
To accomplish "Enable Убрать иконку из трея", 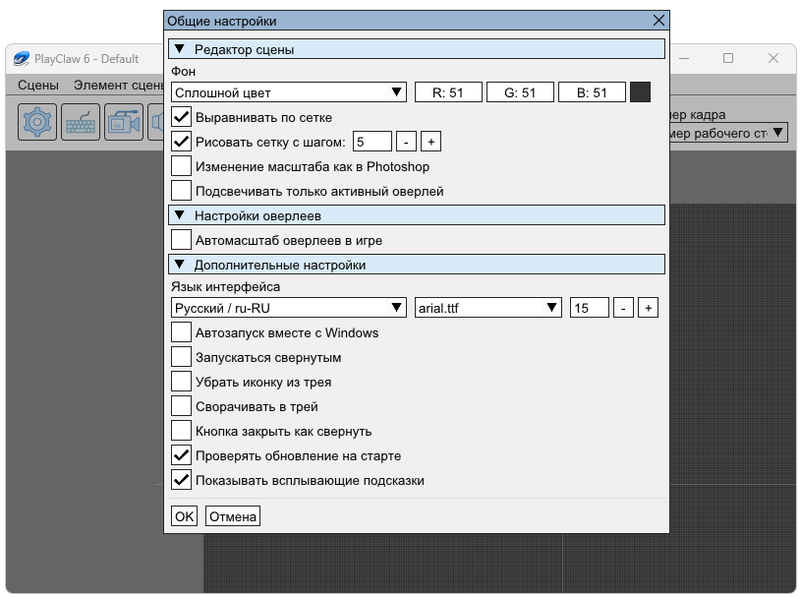I will [x=181, y=381].
